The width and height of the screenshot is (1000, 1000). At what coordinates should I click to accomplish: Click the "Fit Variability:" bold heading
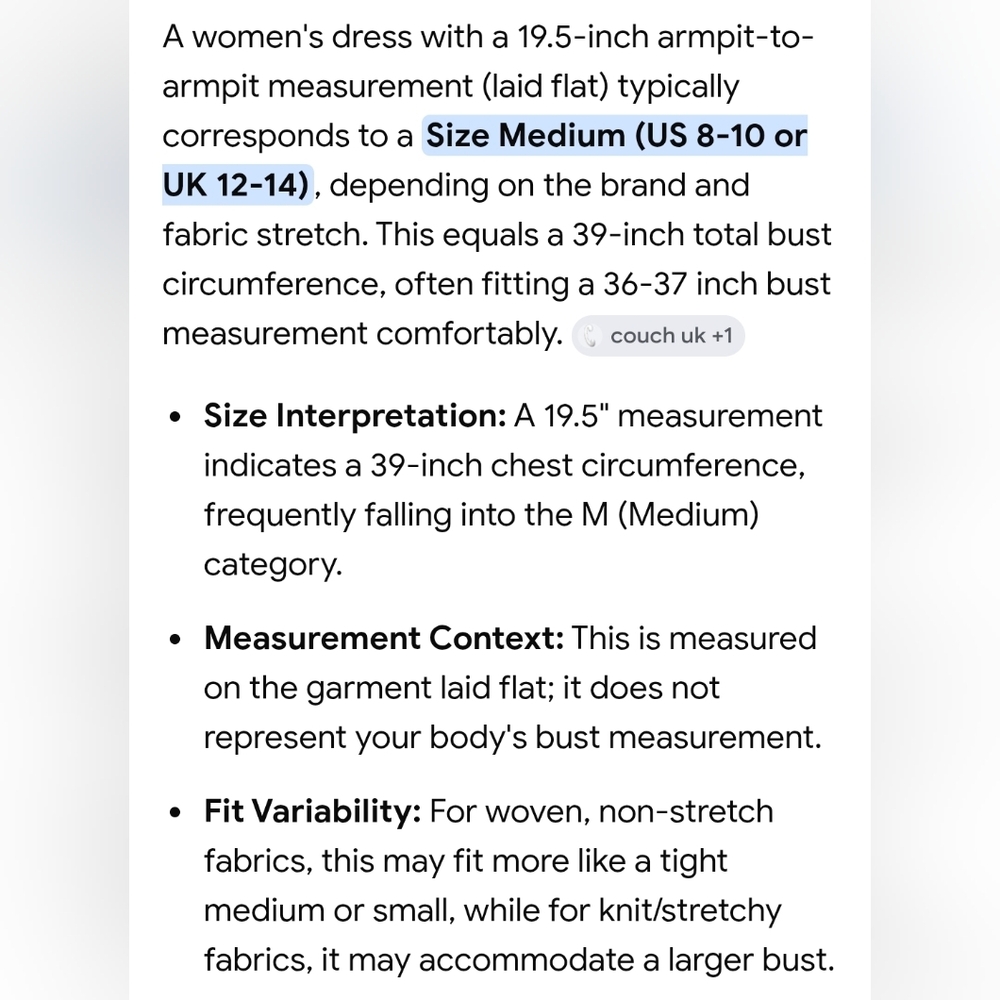pyautogui.click(x=312, y=811)
